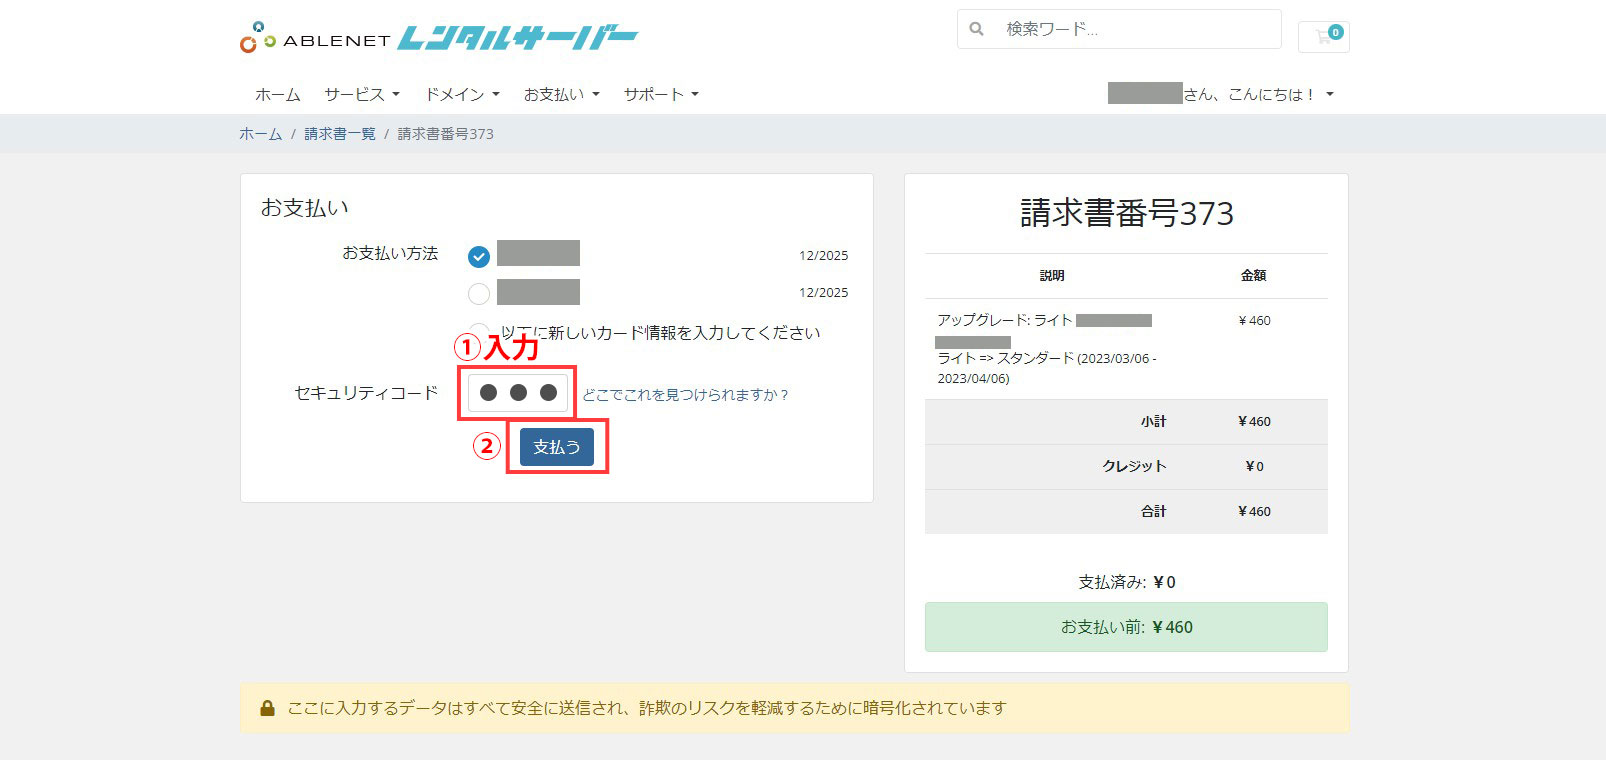Expand the サービス dropdown menu

(x=362, y=94)
